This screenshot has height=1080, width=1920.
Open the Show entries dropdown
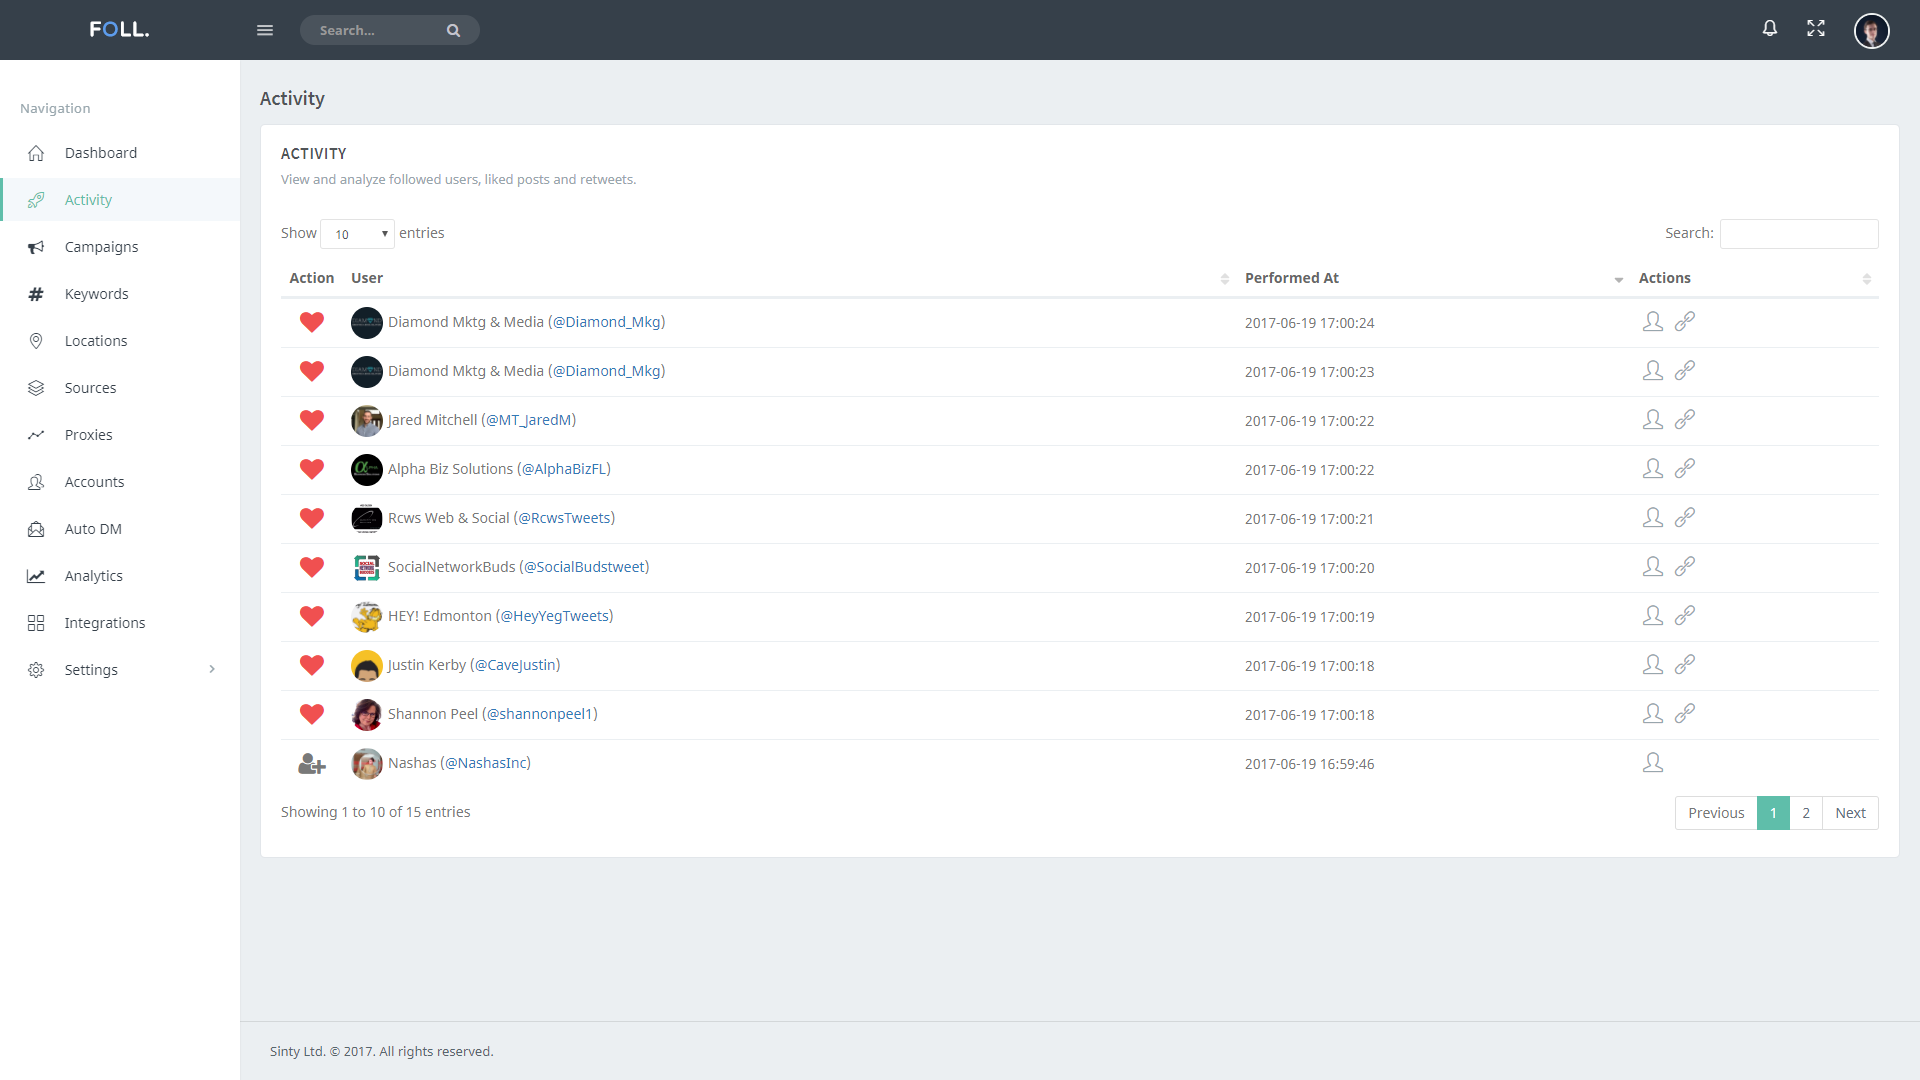click(x=357, y=234)
